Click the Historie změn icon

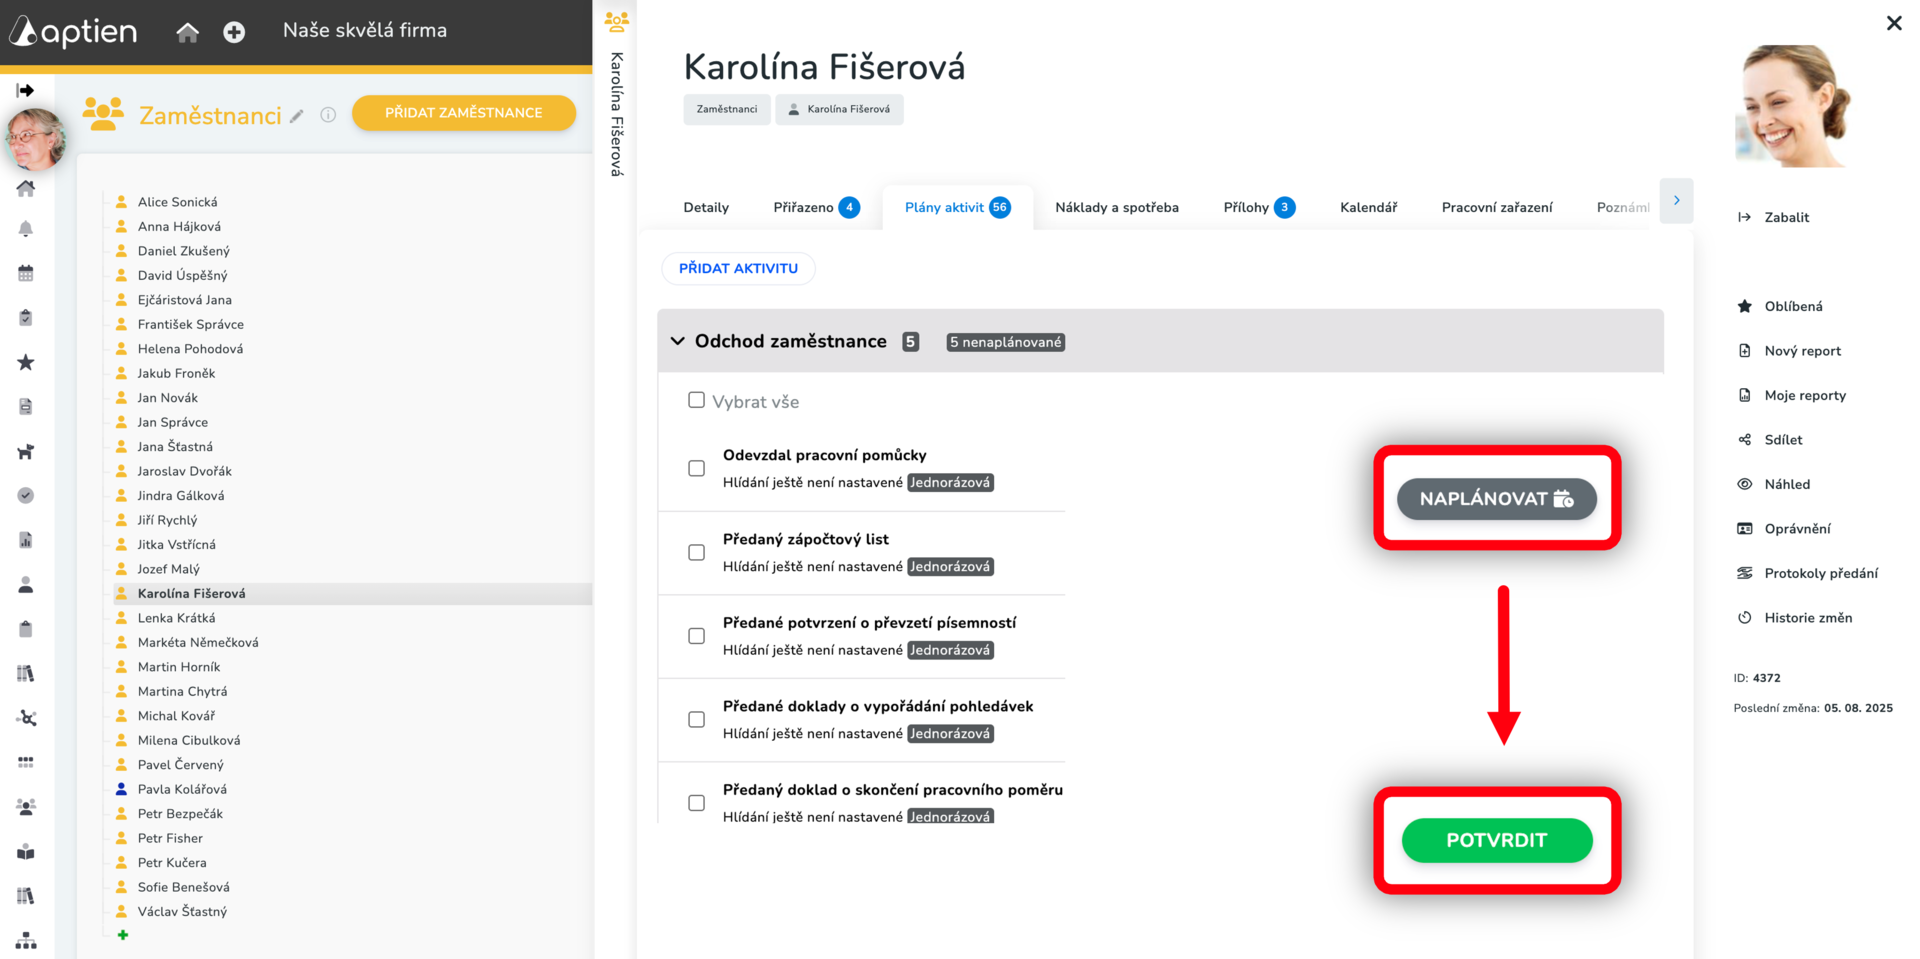(1745, 618)
